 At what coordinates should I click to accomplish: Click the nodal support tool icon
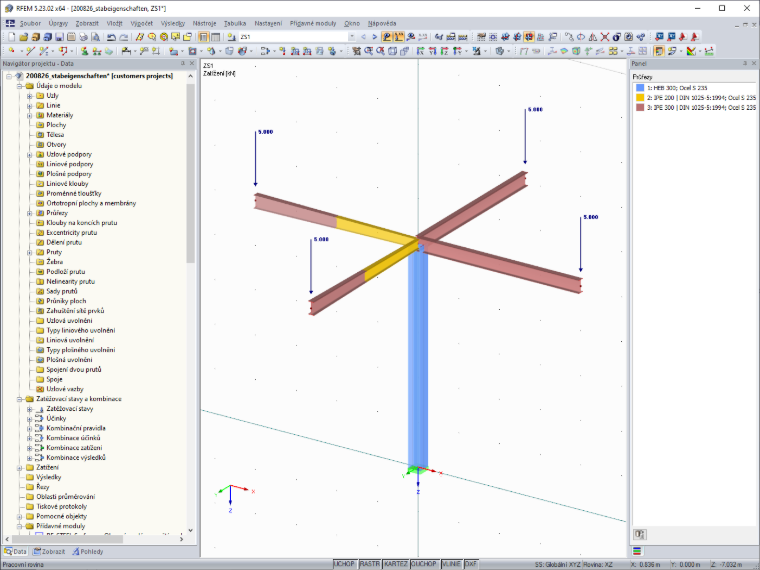[x=84, y=51]
